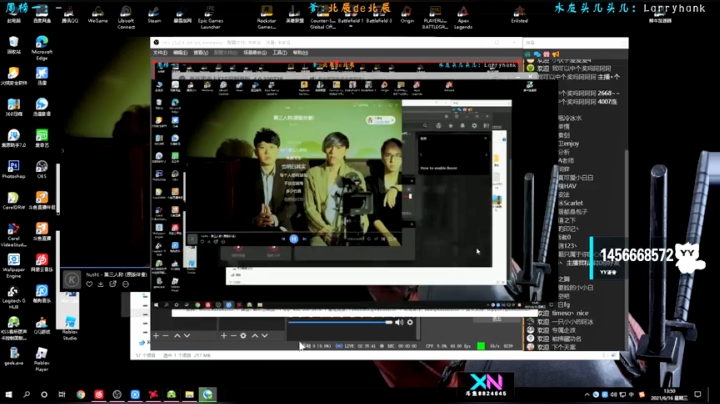The height and width of the screenshot is (404, 720).
Task: Open Roblox Player desktop icon
Action: click(x=41, y=359)
